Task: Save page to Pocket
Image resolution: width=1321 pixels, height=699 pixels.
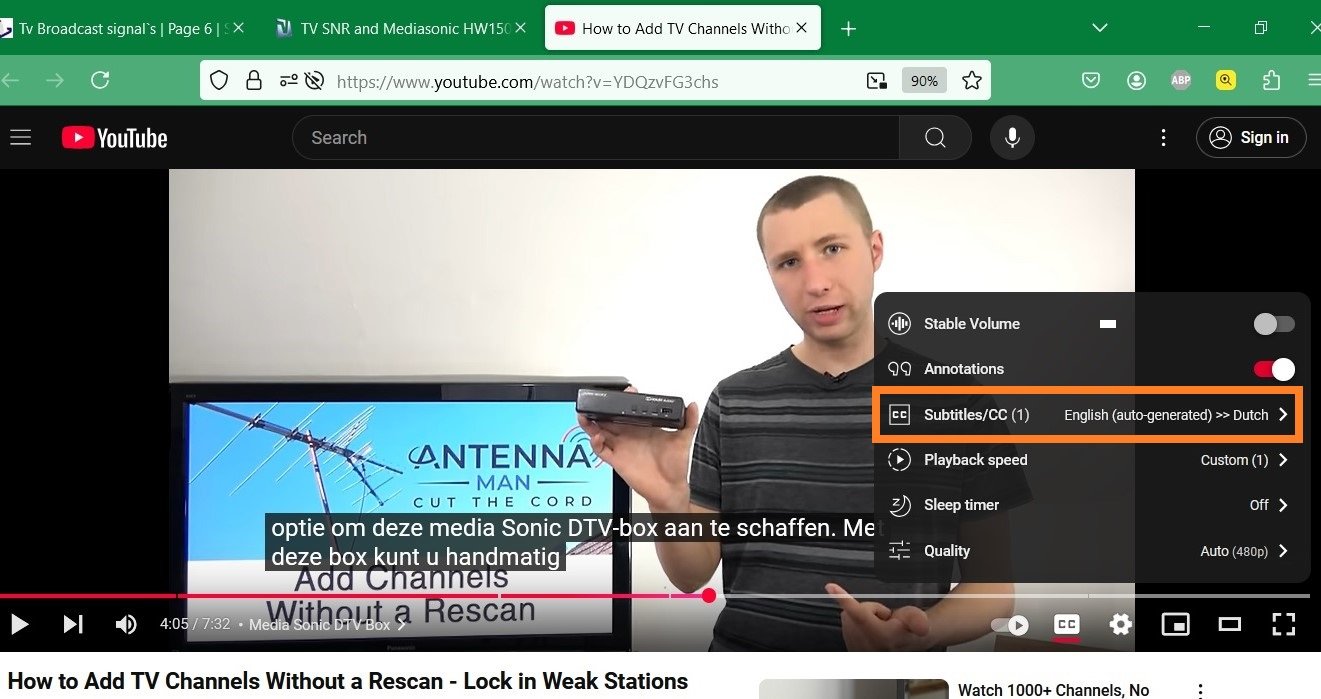Action: point(1091,81)
